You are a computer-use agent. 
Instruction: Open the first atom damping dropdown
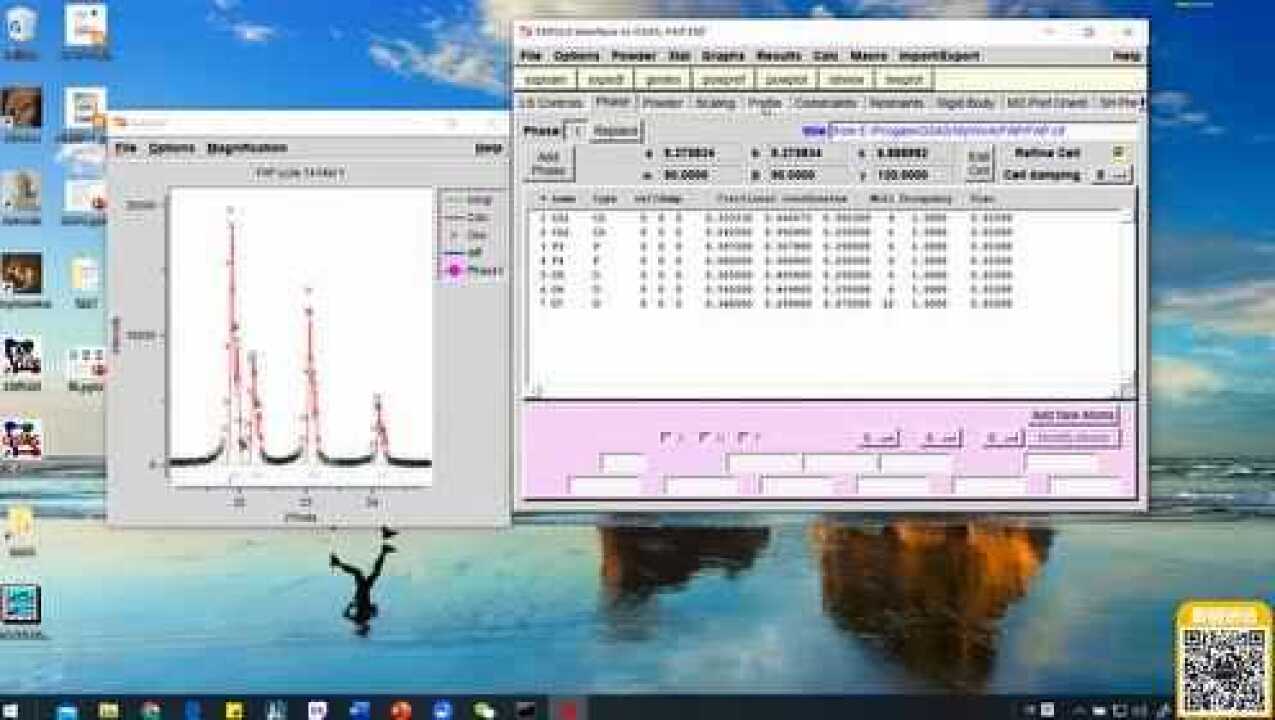pyautogui.click(x=879, y=438)
